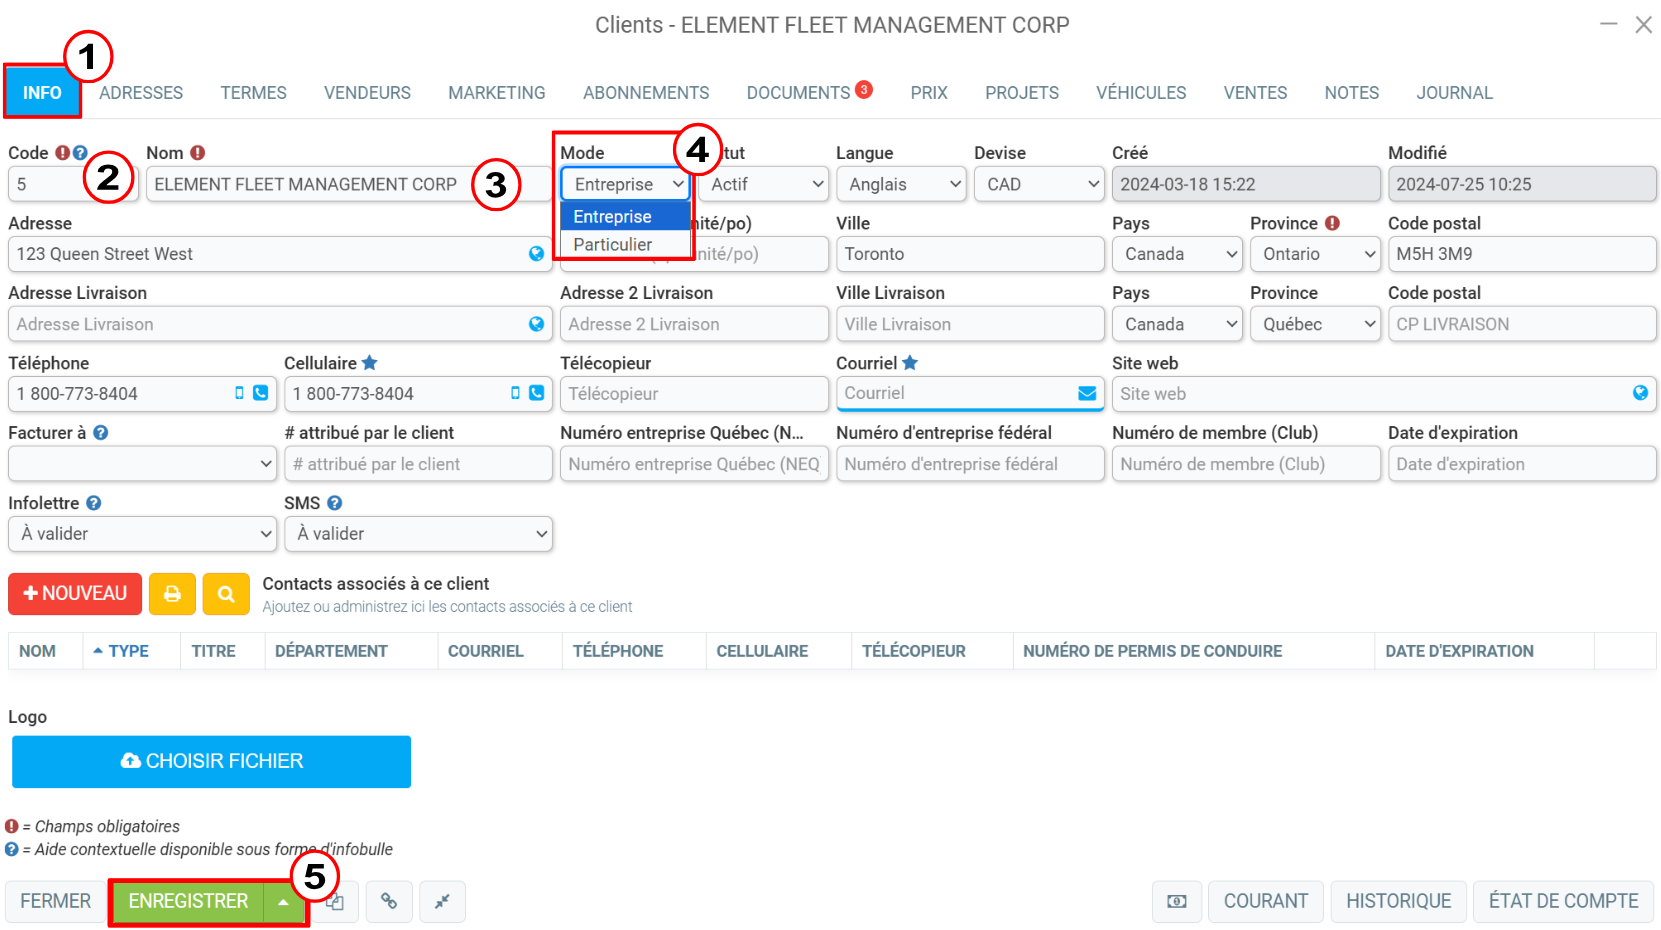
Task: Switch to the VÉHICULES tab
Action: 1141,93
